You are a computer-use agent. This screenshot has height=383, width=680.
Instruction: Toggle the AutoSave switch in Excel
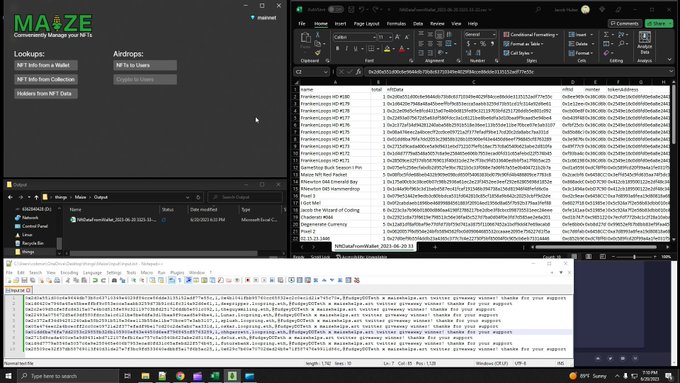coord(335,9)
